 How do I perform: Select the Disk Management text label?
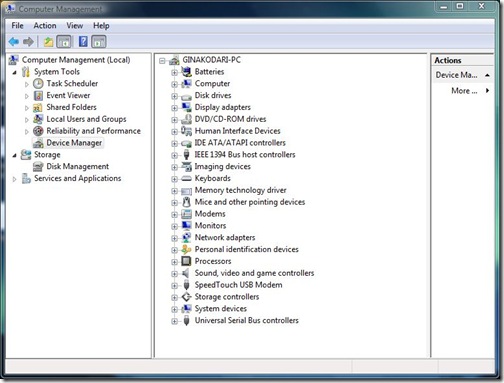tap(77, 166)
